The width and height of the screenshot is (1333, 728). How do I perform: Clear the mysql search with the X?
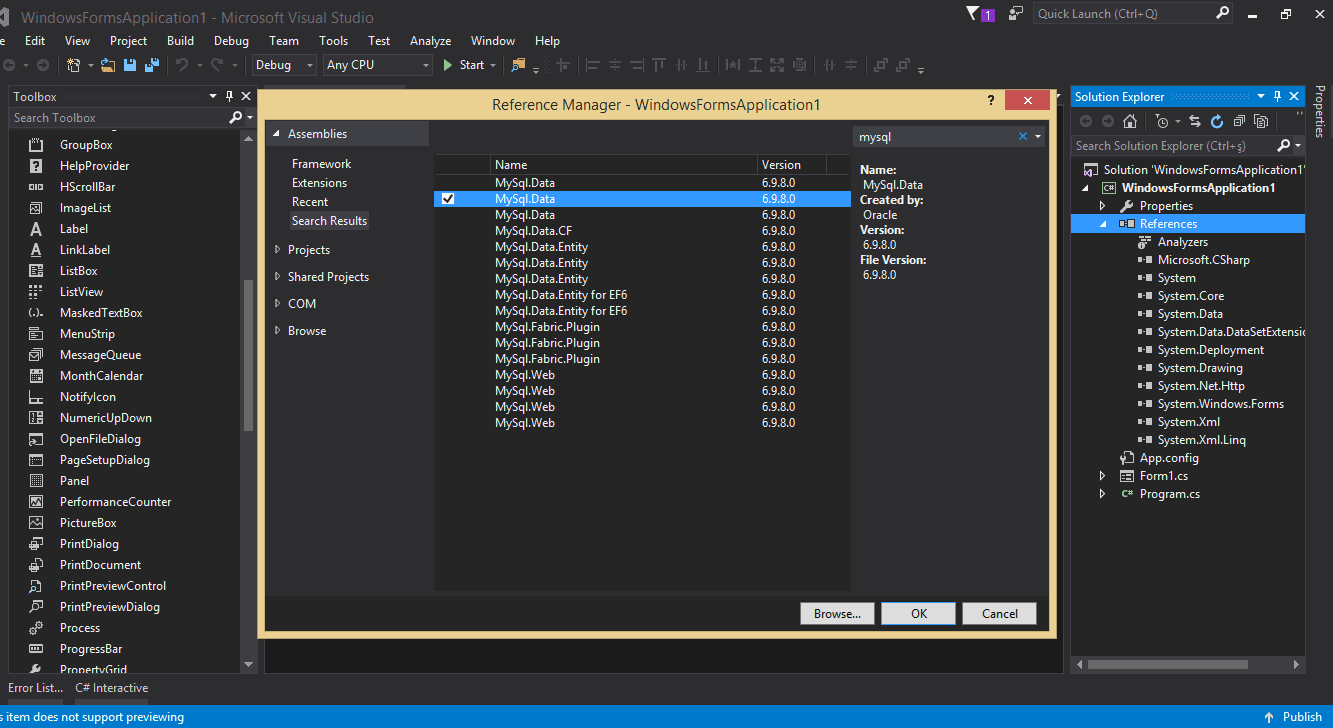(1023, 137)
